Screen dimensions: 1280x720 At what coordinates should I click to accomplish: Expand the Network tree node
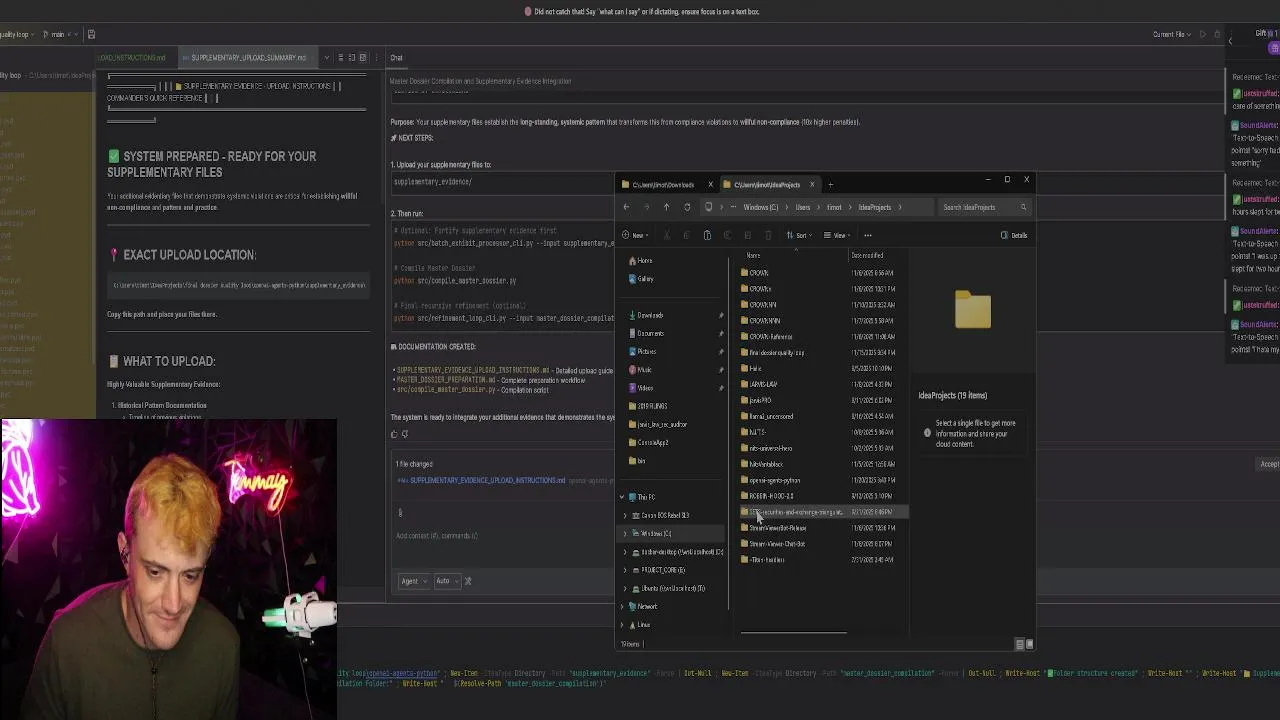pyautogui.click(x=621, y=606)
